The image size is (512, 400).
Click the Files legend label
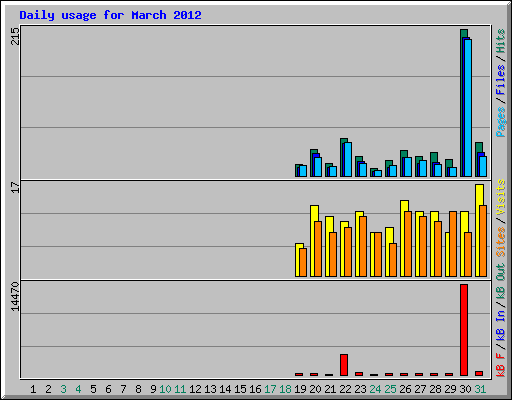pyautogui.click(x=500, y=79)
